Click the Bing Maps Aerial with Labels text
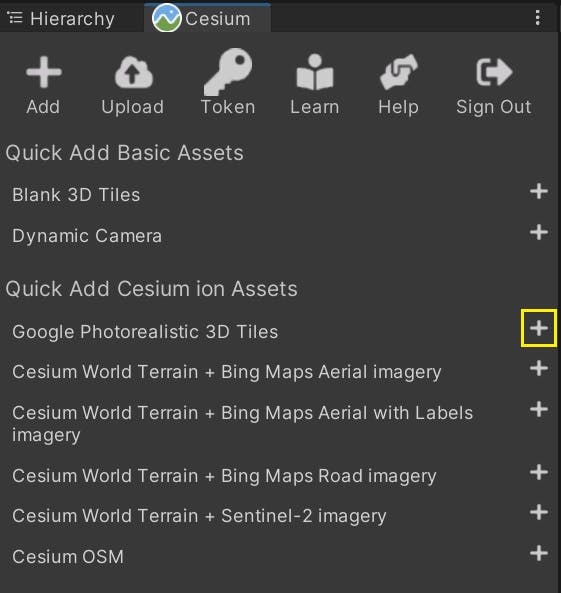This screenshot has height=593, width=561. 242,424
